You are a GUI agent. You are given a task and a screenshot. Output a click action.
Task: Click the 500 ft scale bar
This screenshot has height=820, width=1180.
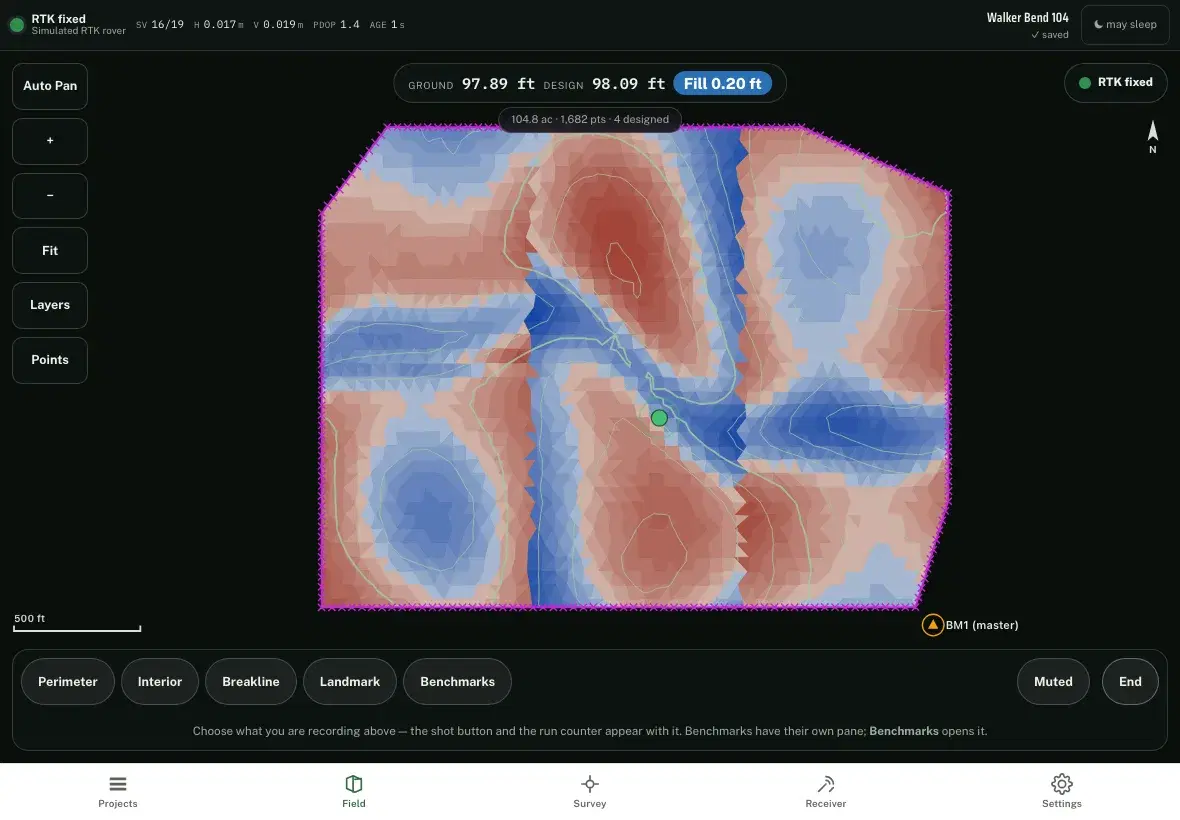(77, 623)
